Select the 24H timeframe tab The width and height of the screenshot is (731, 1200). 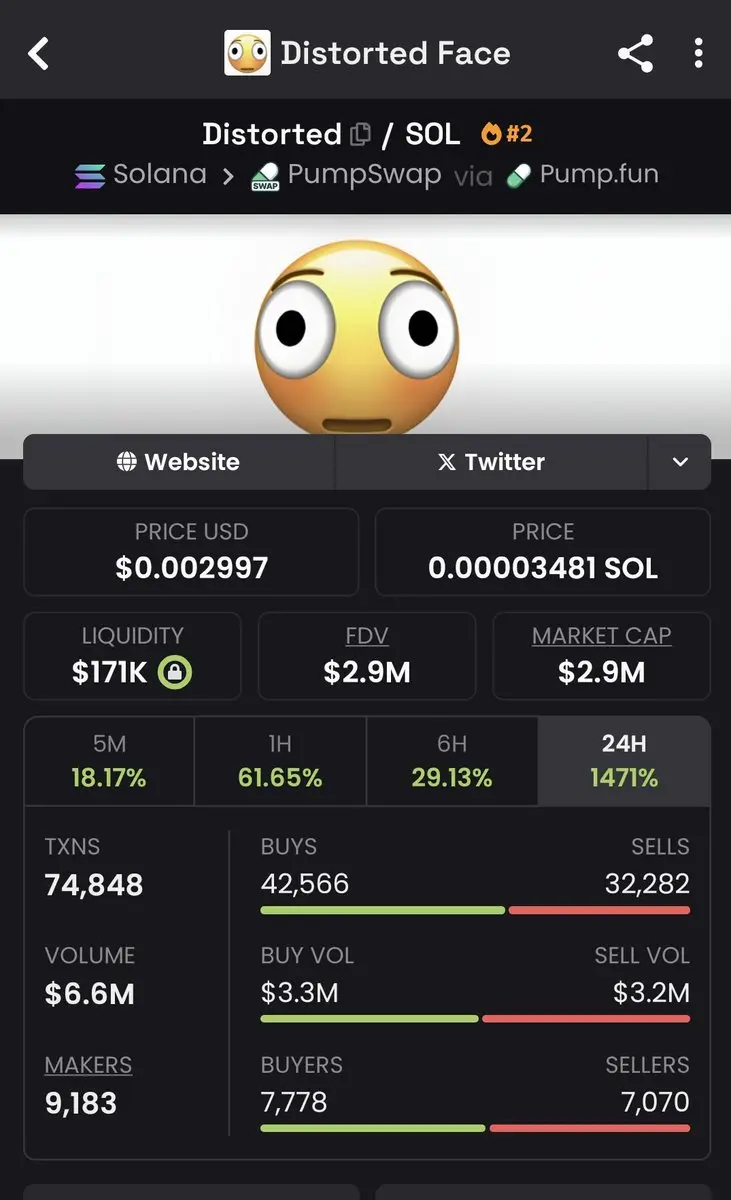pyautogui.click(x=624, y=761)
